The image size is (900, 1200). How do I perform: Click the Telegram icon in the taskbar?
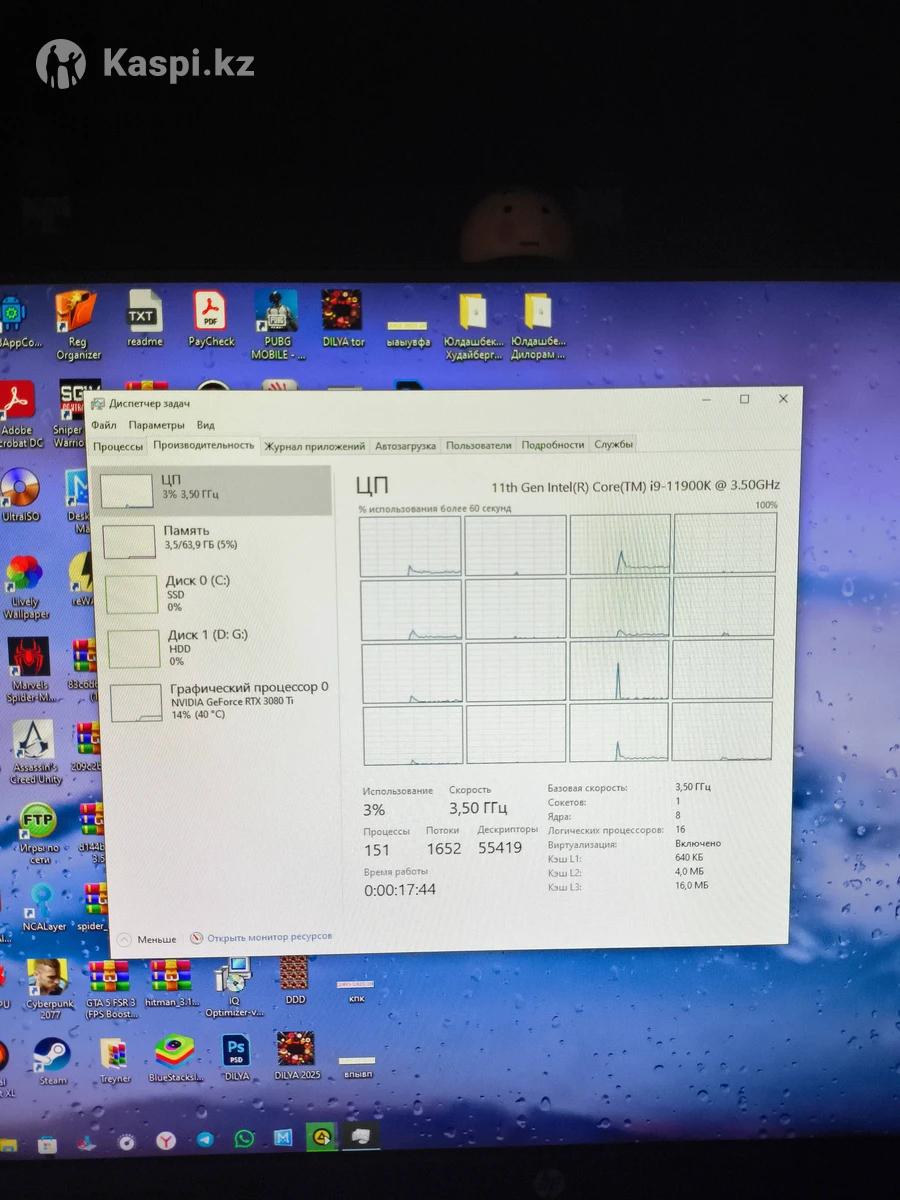coord(204,1139)
